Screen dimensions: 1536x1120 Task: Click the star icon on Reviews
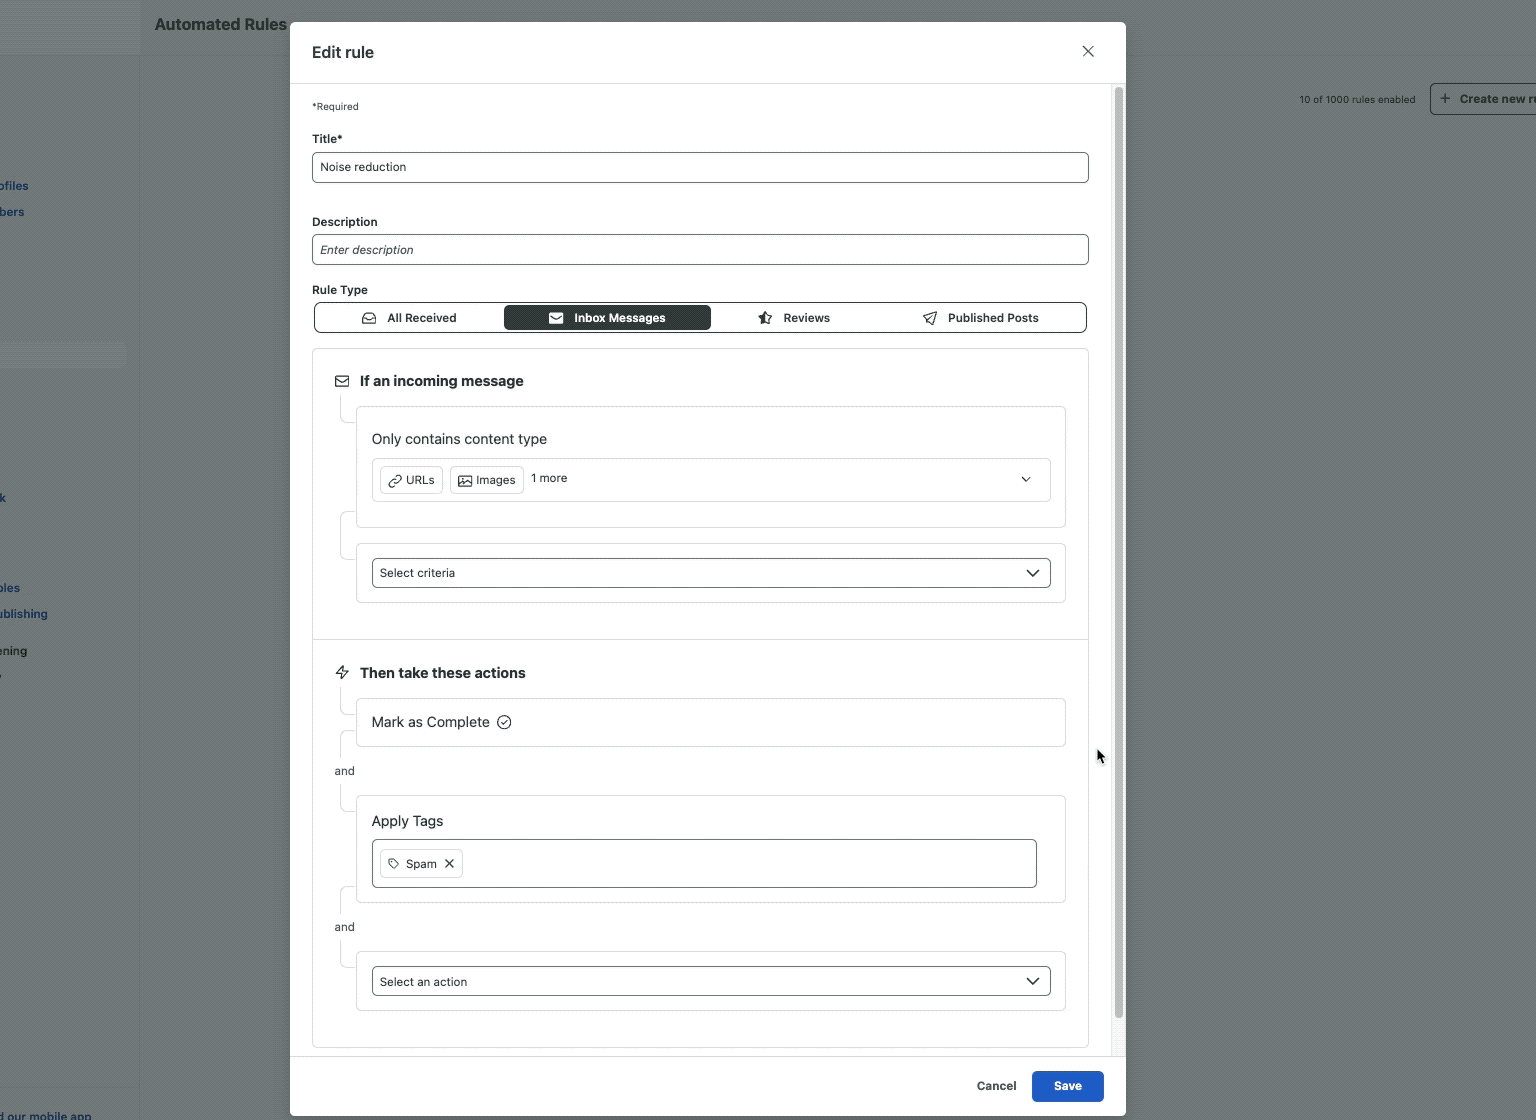(765, 317)
